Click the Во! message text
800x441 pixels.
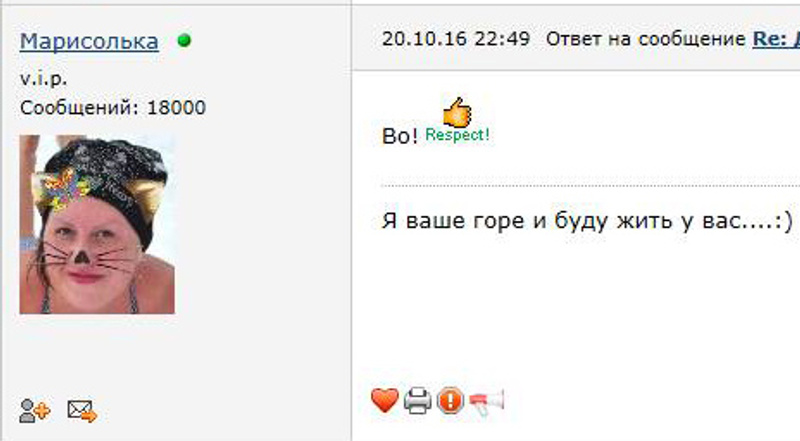point(400,136)
